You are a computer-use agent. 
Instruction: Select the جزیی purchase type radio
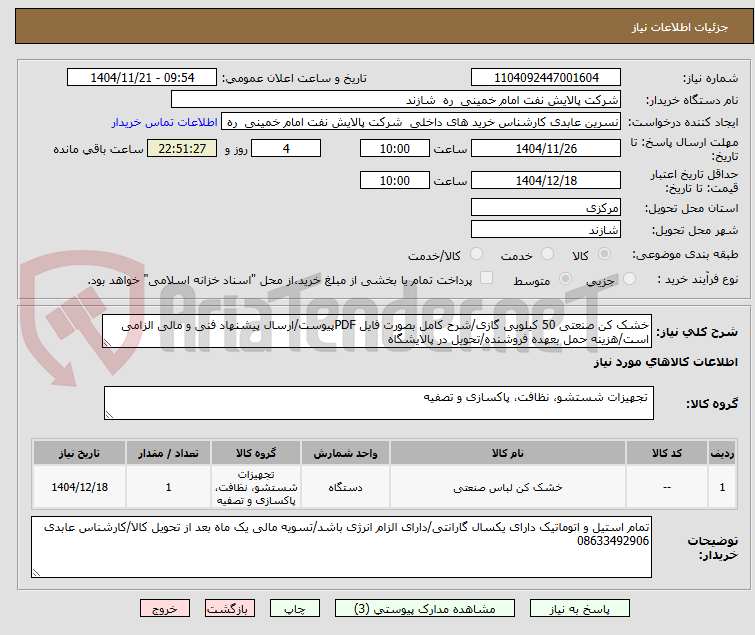coord(629,279)
